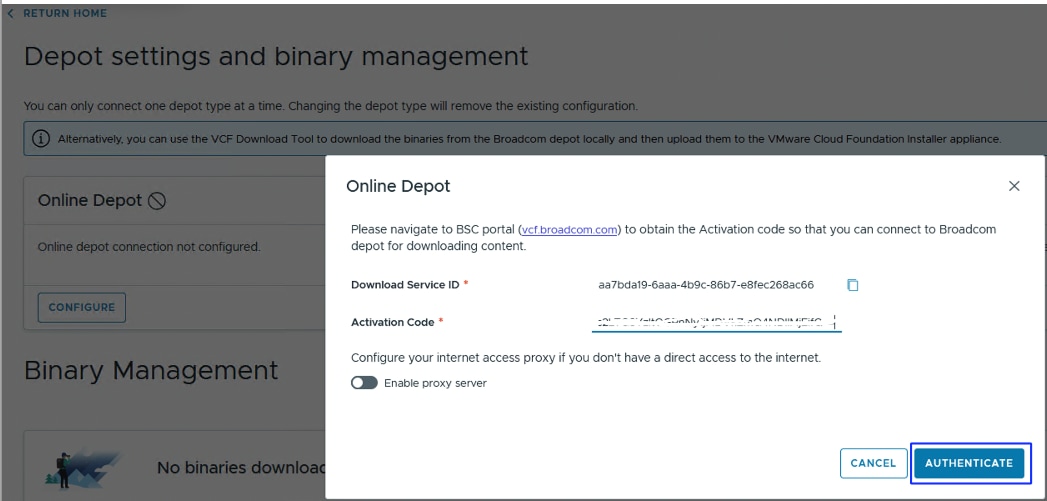Click the CONFIGURE button under Online Depot

click(81, 307)
